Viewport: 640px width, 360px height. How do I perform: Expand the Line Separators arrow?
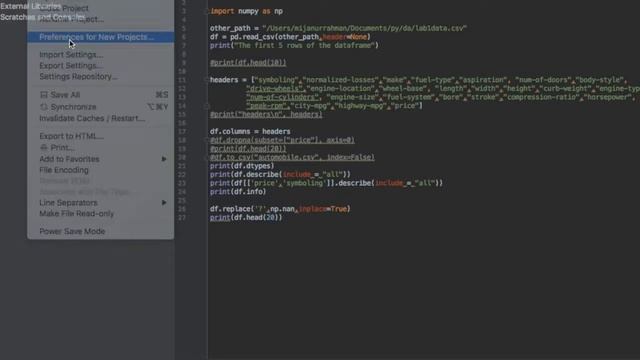164,203
